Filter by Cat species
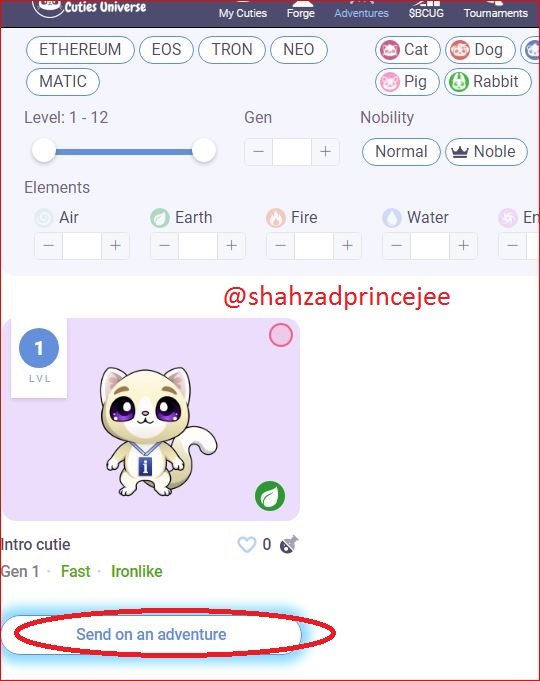This screenshot has height=681, width=540. (x=407, y=50)
